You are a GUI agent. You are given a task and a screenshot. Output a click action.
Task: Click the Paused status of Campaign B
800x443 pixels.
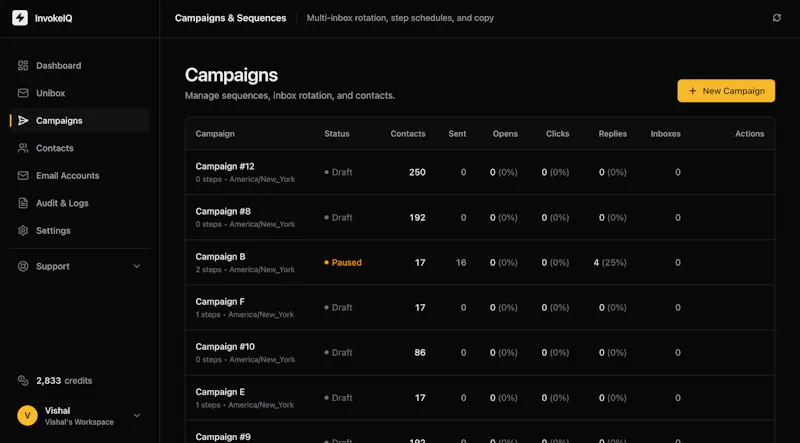click(343, 262)
